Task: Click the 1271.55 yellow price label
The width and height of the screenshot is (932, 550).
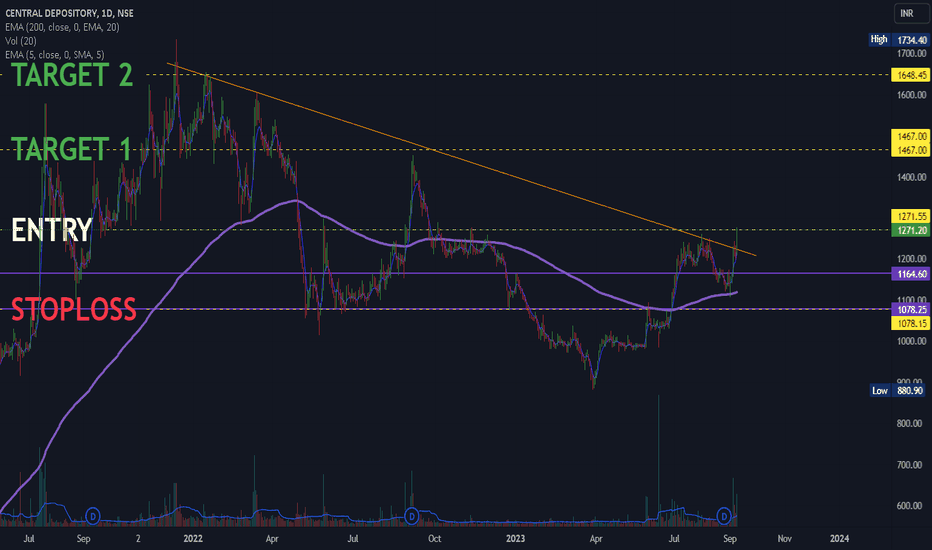Action: (x=910, y=216)
